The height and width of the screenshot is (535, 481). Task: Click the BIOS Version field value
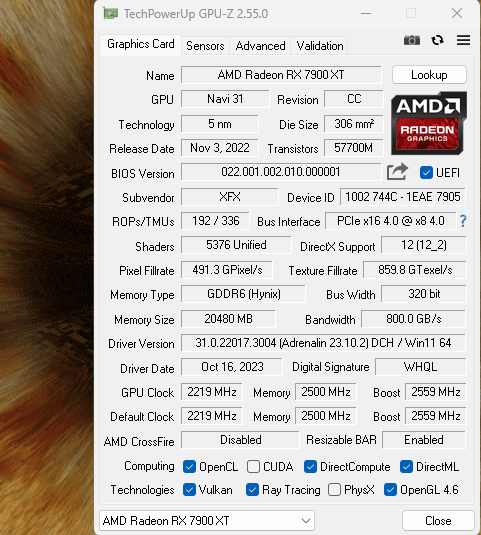[281, 172]
